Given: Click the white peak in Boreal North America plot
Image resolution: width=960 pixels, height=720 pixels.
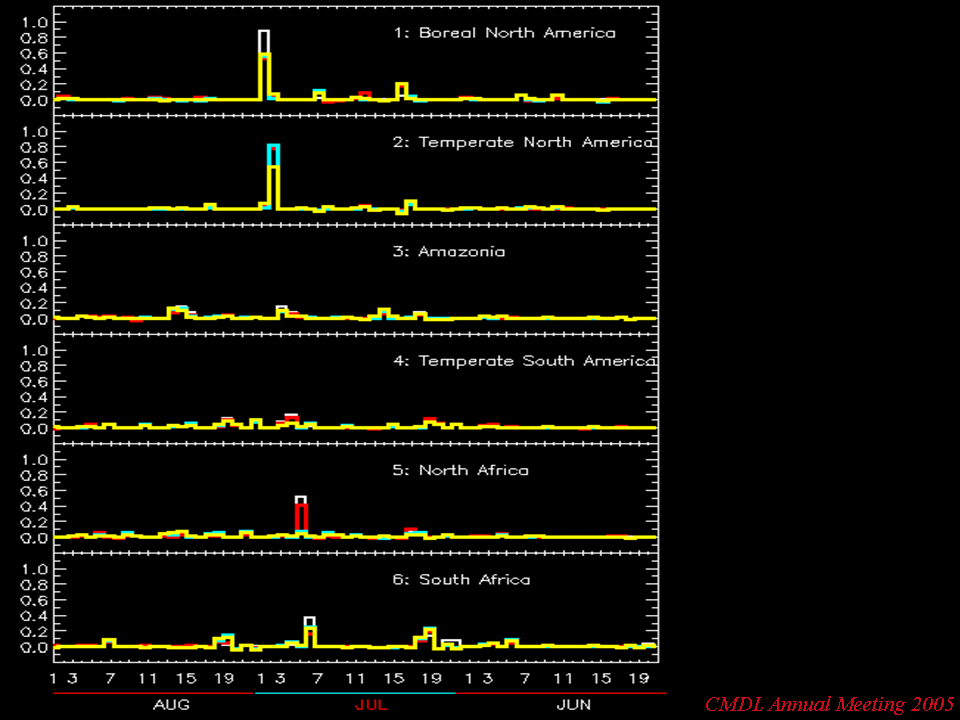Looking at the screenshot, I should pos(264,41).
